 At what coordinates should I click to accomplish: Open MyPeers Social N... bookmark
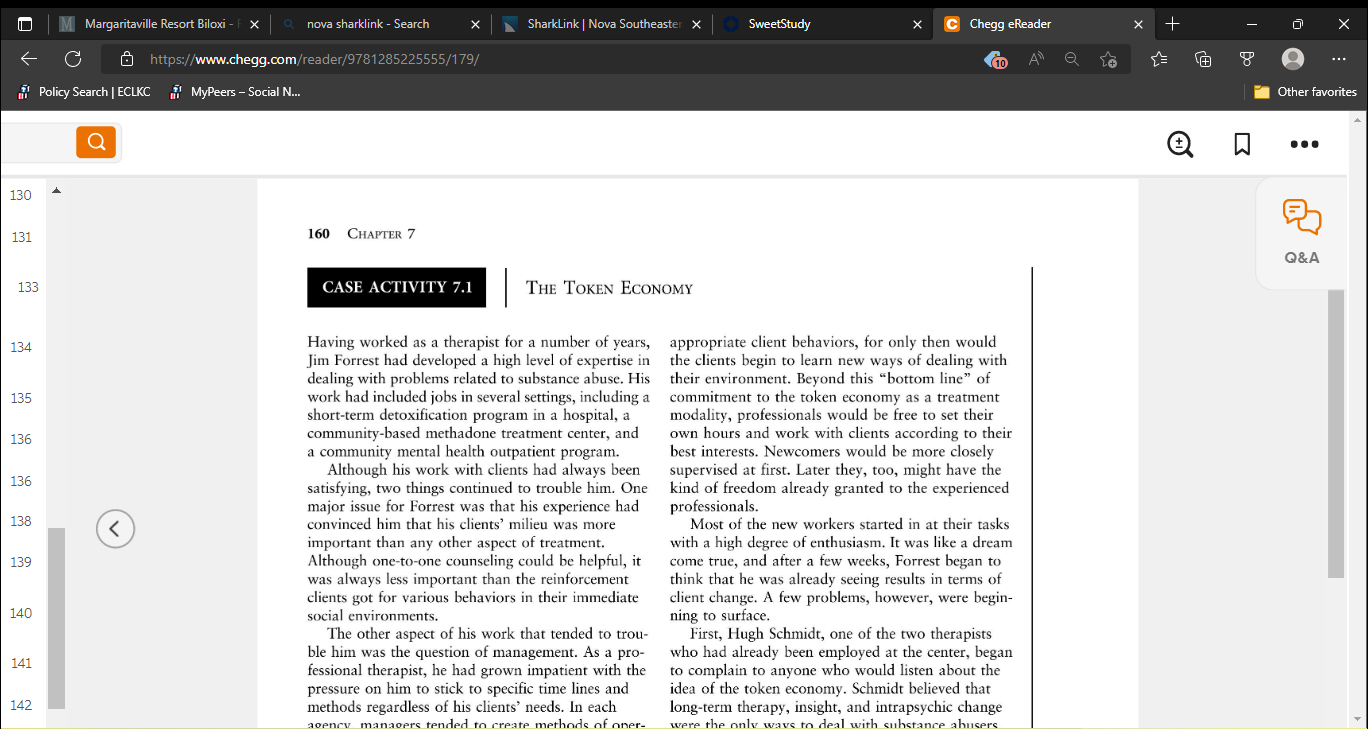coord(235,92)
